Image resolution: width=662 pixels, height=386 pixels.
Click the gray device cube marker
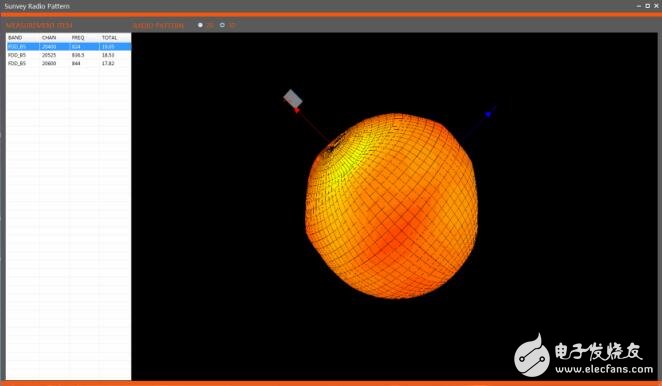pos(293,98)
